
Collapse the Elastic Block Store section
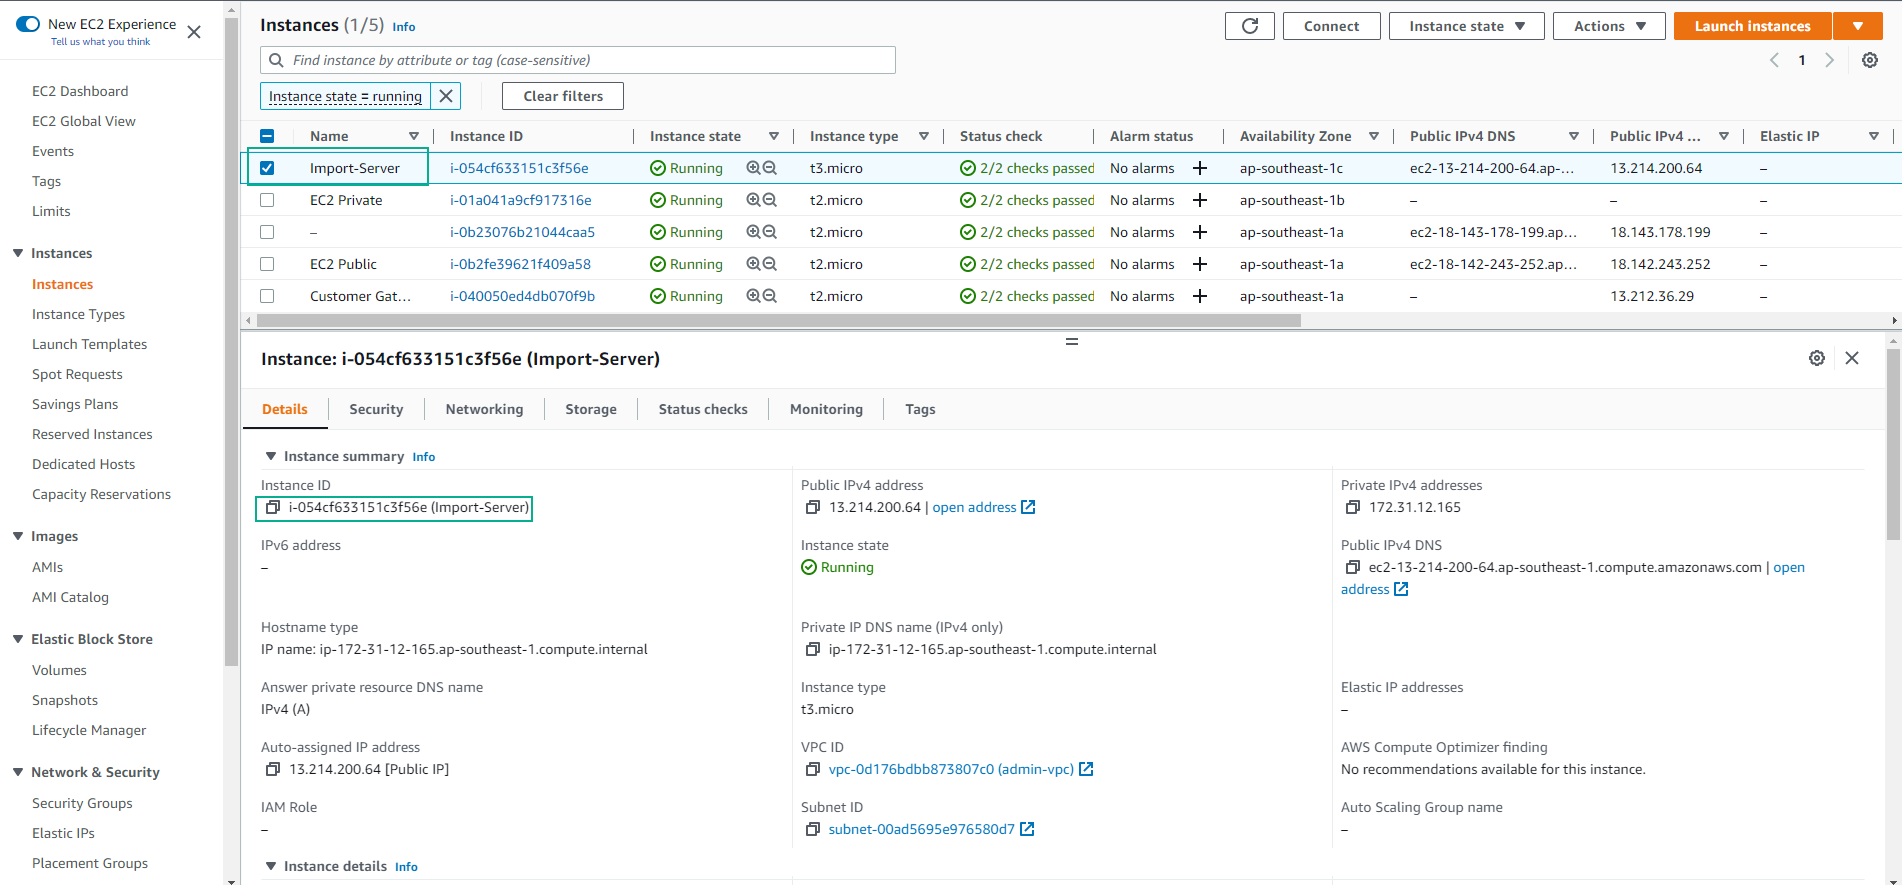[18, 639]
